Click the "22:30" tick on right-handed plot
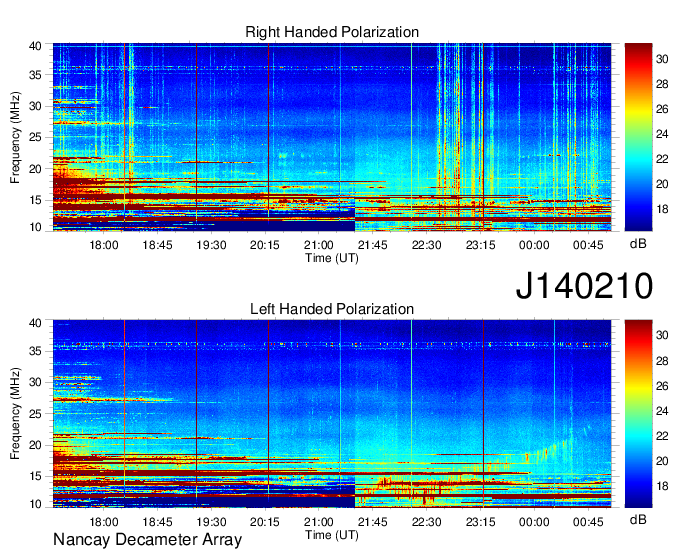 (x=426, y=245)
